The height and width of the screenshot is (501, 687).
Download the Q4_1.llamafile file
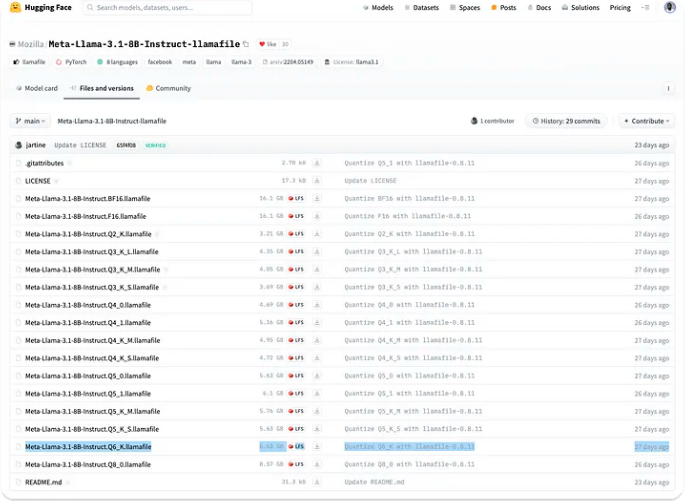317,323
